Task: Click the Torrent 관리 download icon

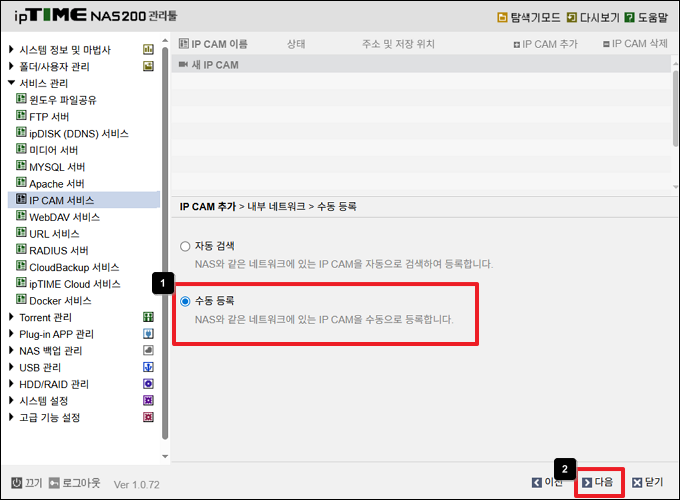Action: click(148, 318)
